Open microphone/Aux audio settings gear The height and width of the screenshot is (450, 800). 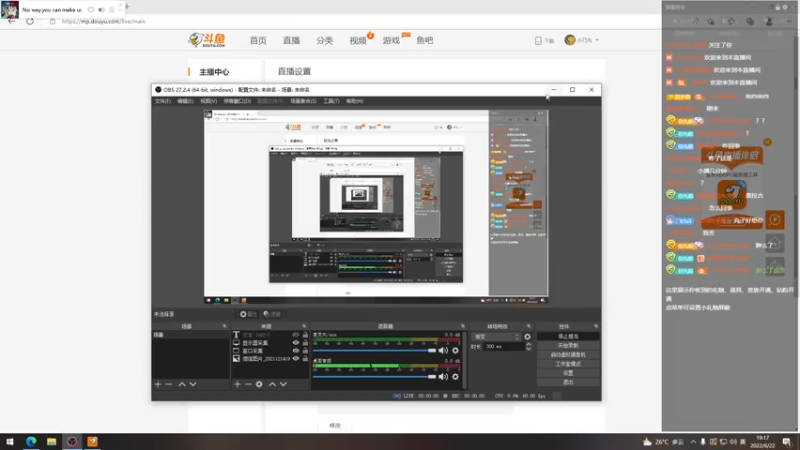coord(456,351)
